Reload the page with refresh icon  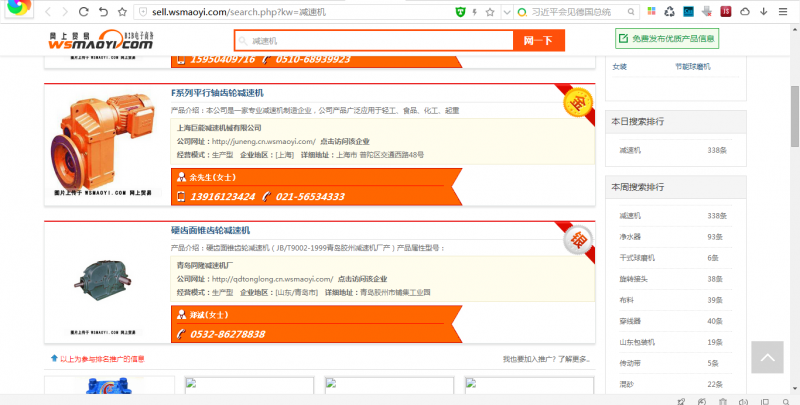pos(84,13)
